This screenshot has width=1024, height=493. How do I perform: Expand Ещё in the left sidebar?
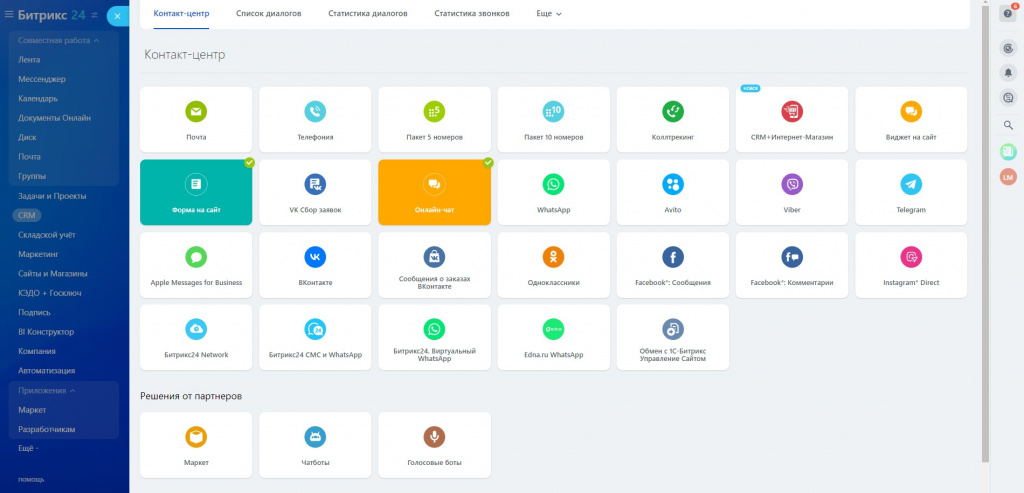pyautogui.click(x=28, y=449)
